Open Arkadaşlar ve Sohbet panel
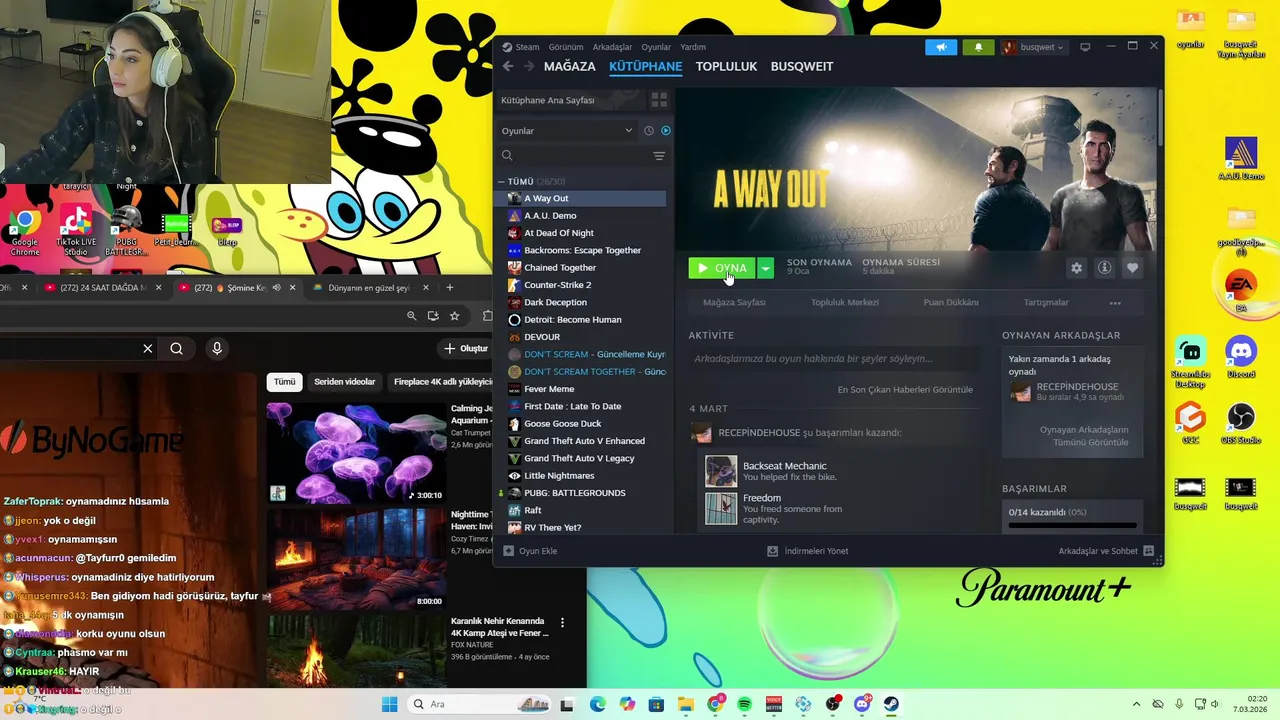Screen dimensions: 1280x720 point(1106,551)
